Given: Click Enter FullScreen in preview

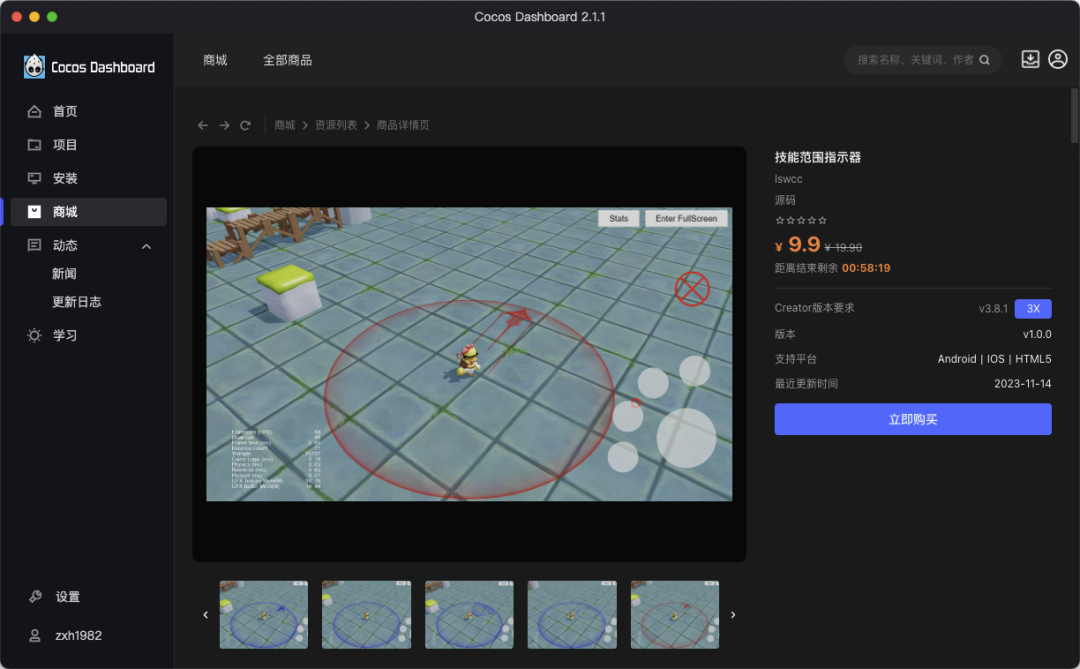Looking at the screenshot, I should 686,218.
